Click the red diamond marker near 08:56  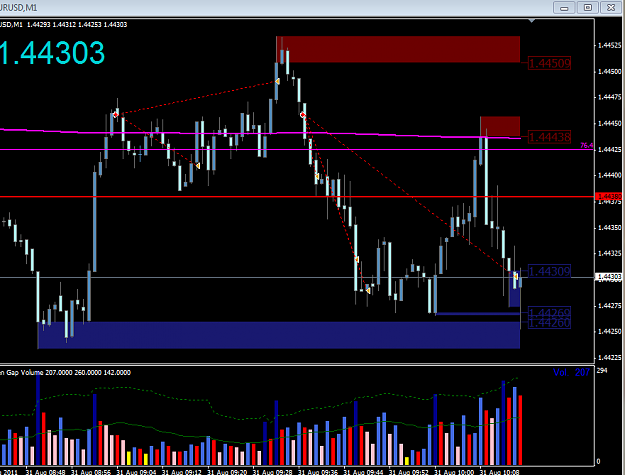[x=116, y=115]
